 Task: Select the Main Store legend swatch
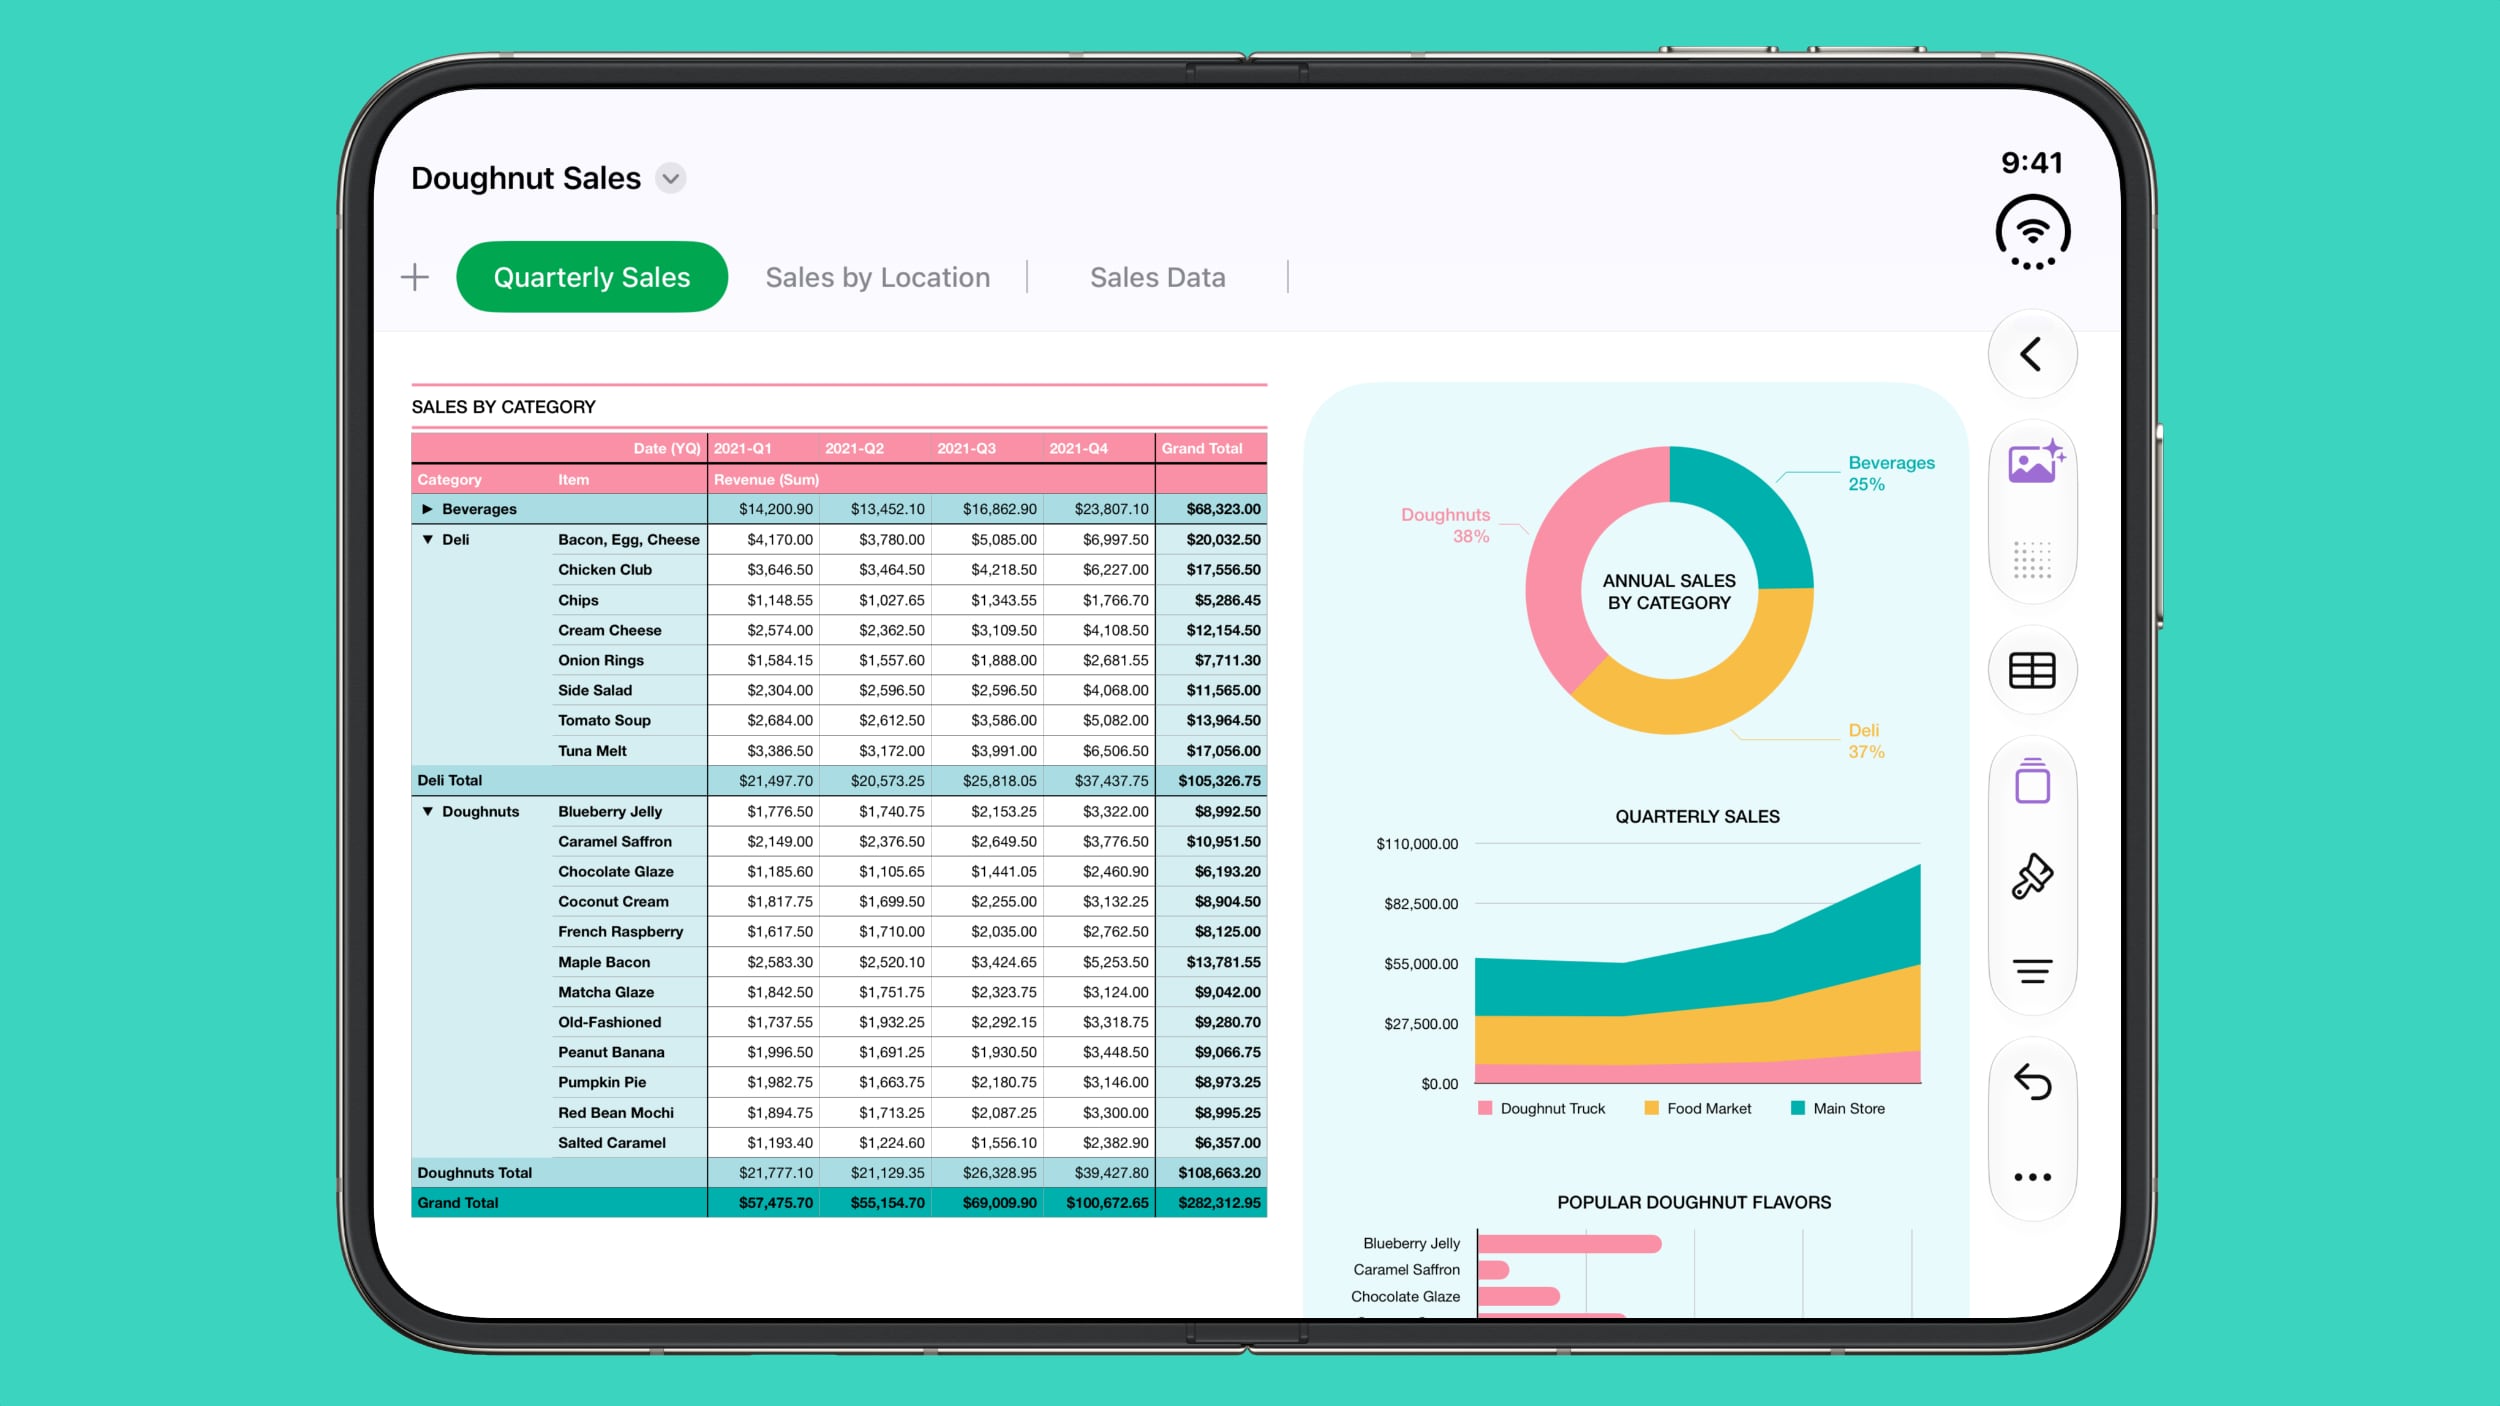pyautogui.click(x=1798, y=1108)
